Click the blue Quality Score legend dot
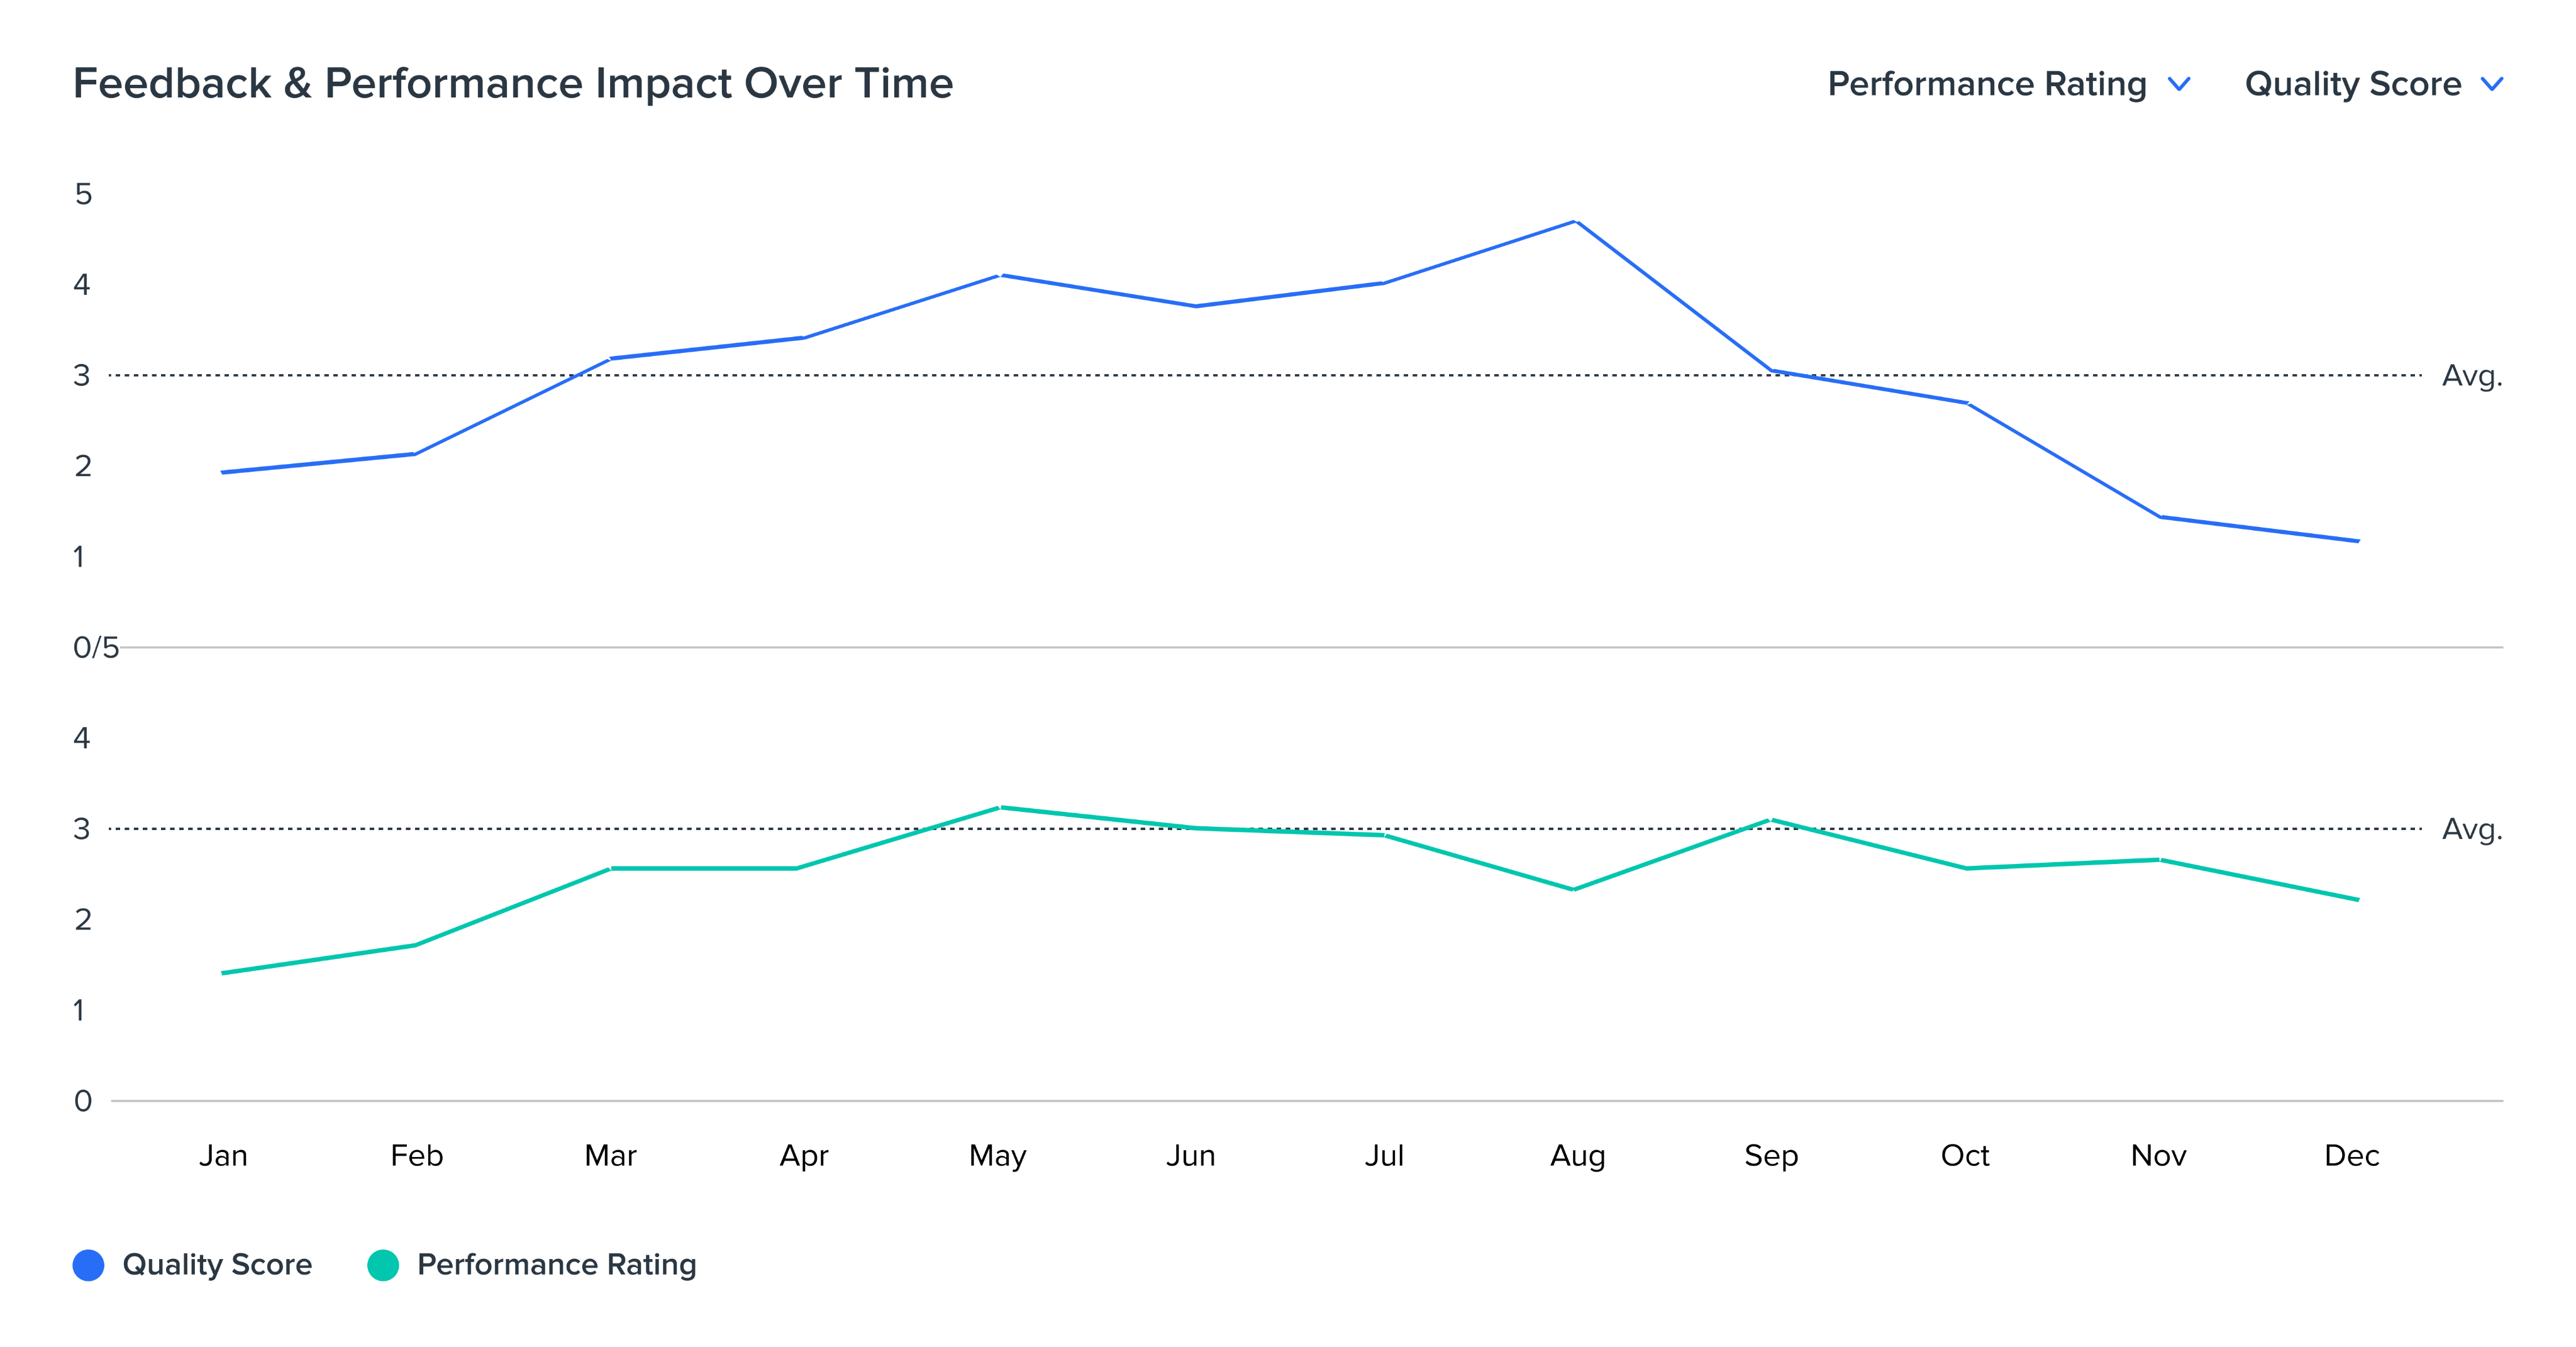This screenshot has height=1347, width=2576. tap(89, 1265)
